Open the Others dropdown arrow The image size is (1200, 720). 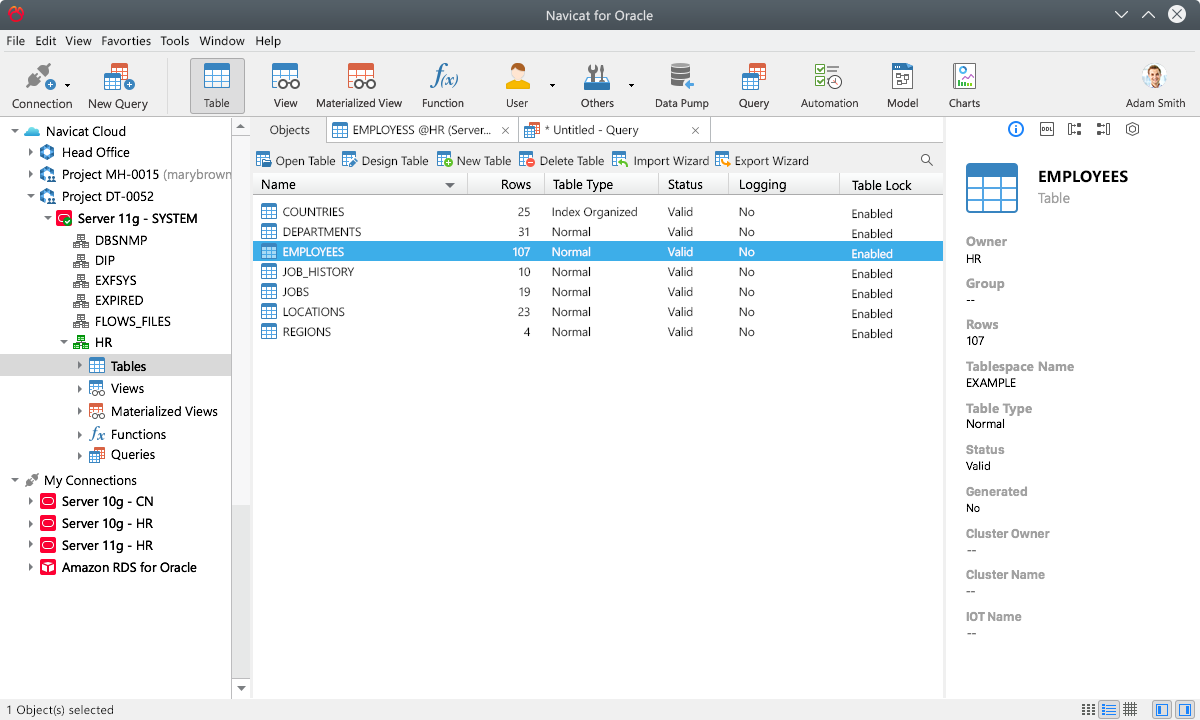(x=631, y=85)
